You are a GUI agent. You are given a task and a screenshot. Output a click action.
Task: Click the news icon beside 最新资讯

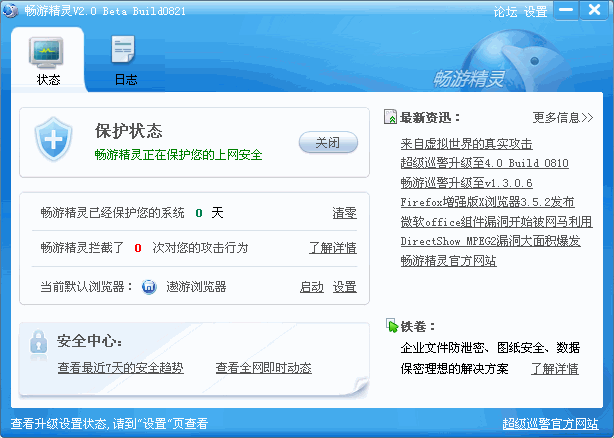pos(390,117)
